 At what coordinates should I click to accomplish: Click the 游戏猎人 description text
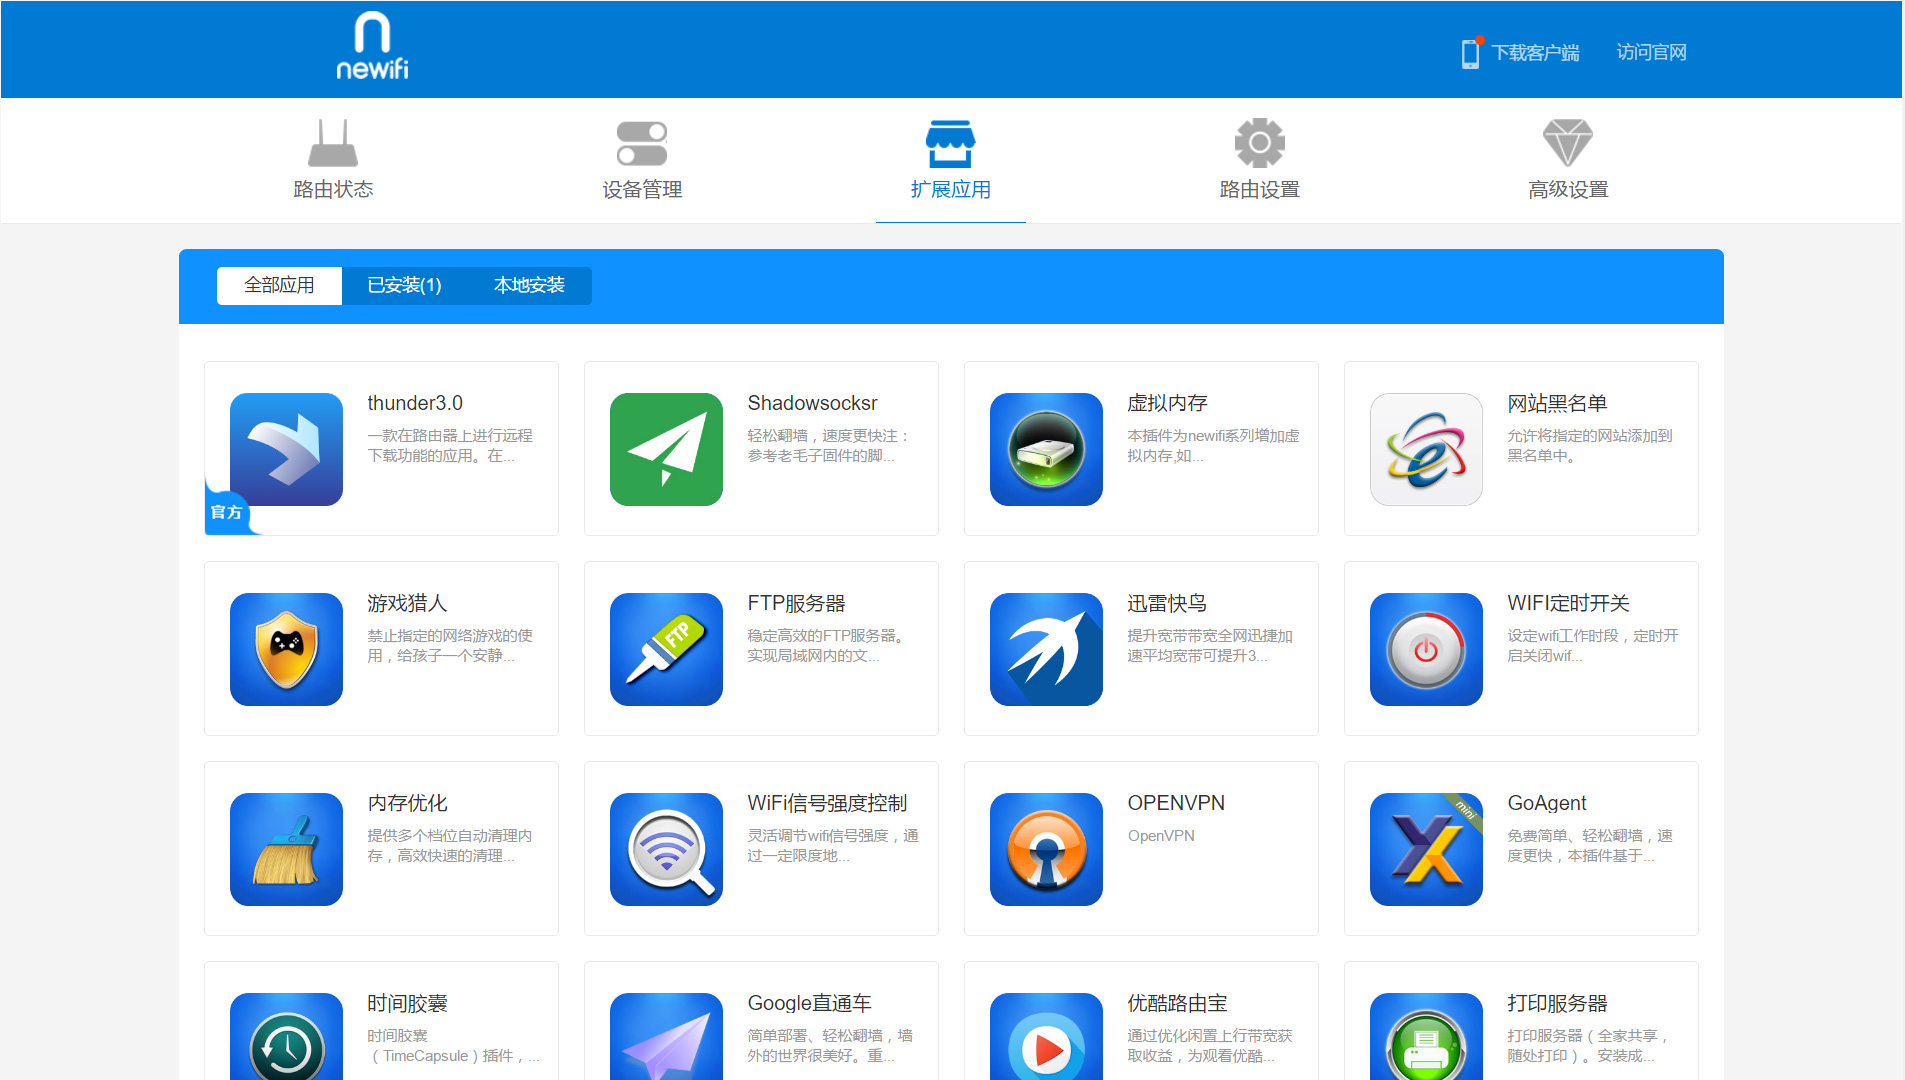[450, 646]
